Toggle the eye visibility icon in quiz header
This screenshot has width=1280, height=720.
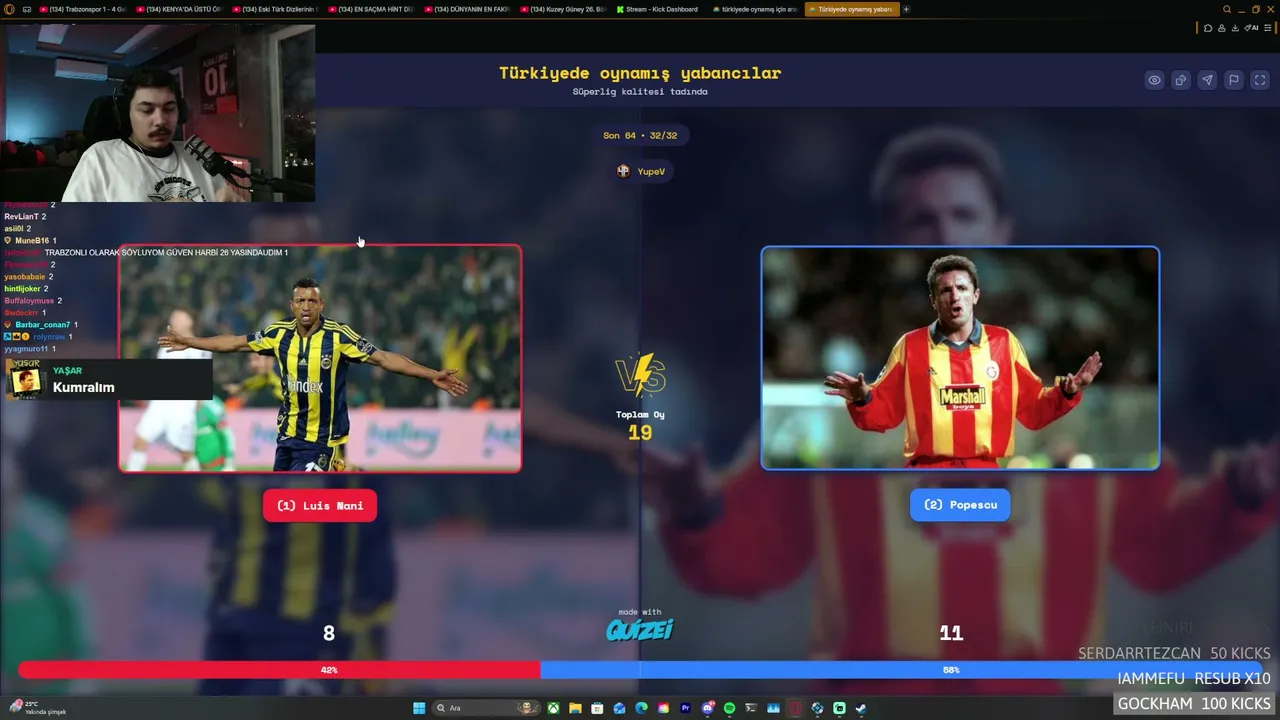(x=1154, y=80)
